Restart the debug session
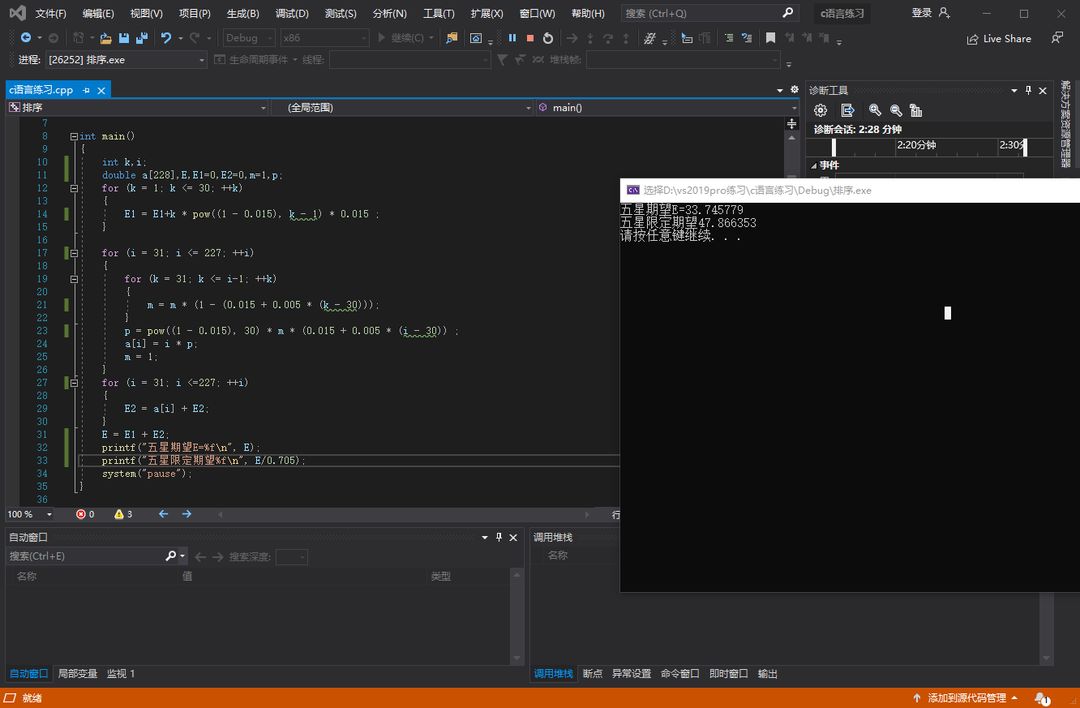The height and width of the screenshot is (708, 1080). coord(548,38)
